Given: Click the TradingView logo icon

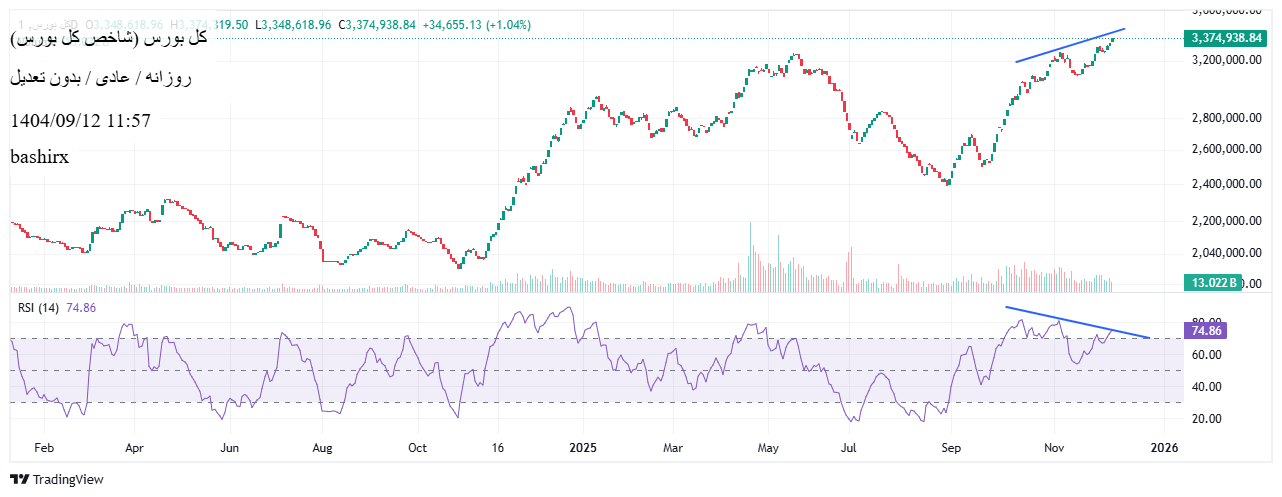Looking at the screenshot, I should point(19,480).
